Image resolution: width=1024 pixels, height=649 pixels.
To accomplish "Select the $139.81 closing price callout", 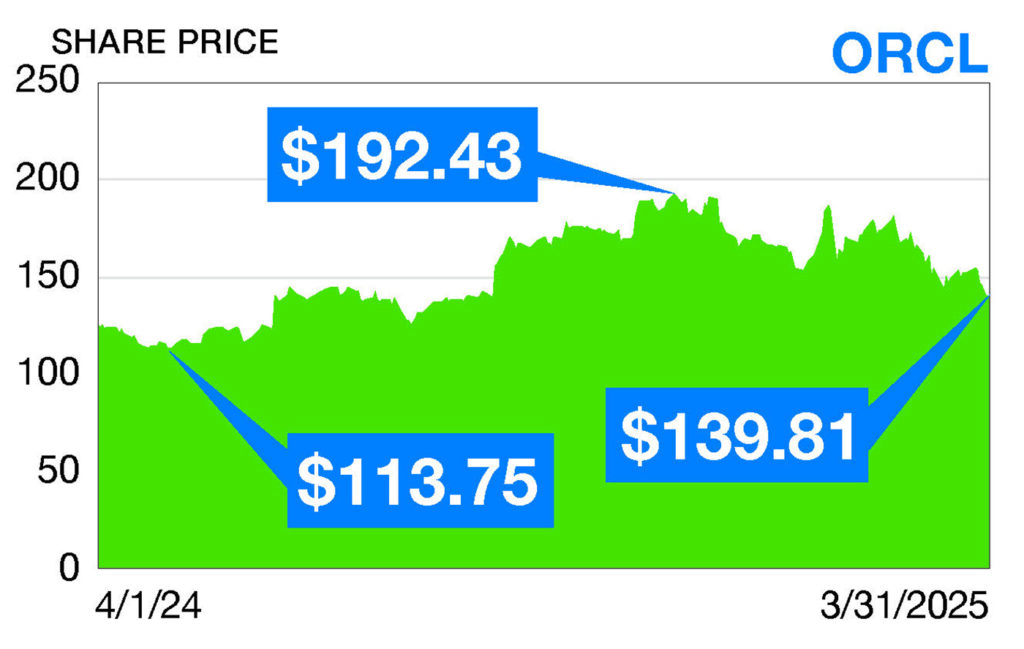I will (x=737, y=435).
